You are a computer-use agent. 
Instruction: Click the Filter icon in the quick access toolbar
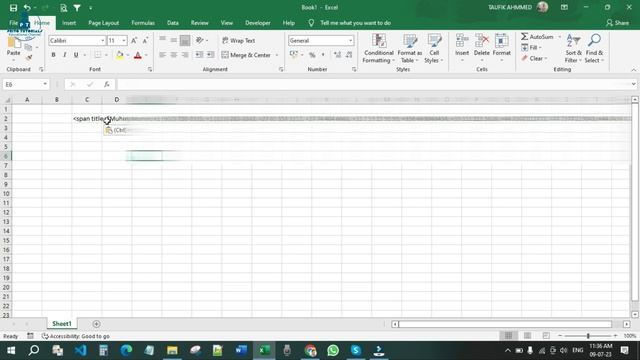[x=77, y=7]
